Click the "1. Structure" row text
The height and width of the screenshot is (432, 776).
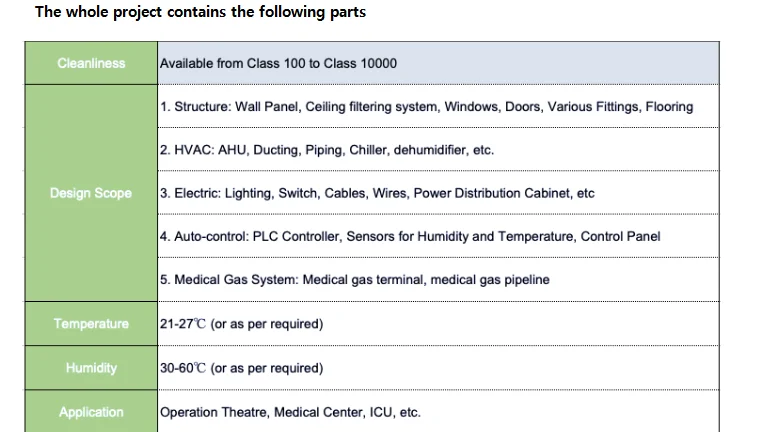(426, 106)
